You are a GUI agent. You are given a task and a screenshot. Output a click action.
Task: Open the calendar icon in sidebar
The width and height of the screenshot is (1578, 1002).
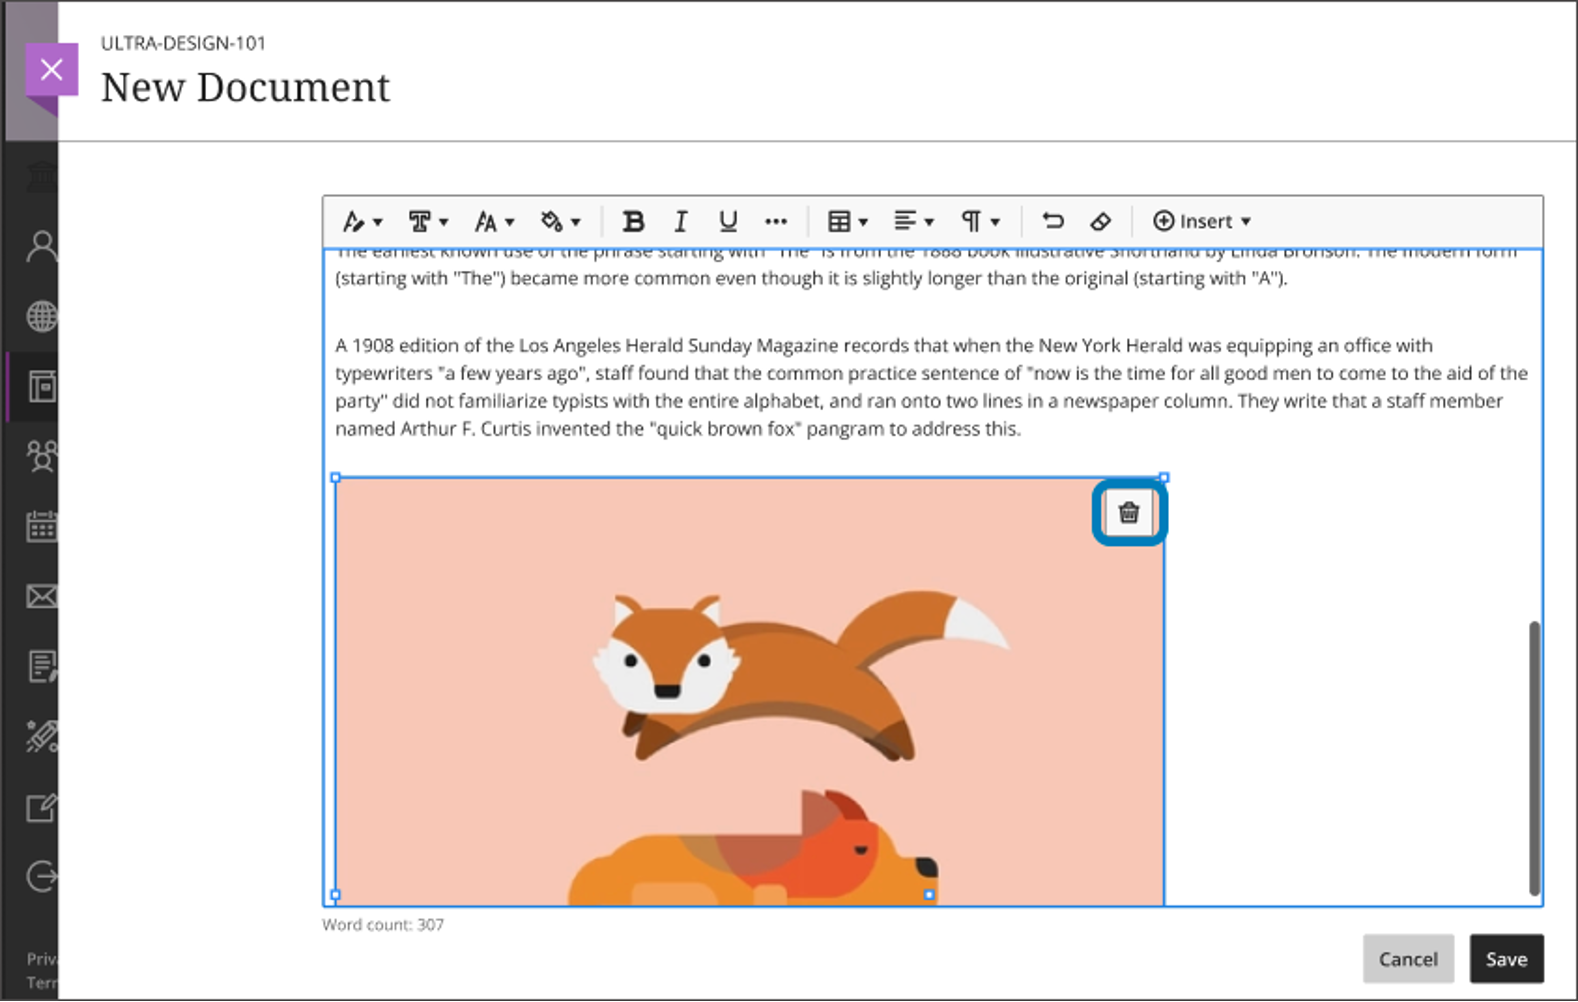[x=41, y=526]
